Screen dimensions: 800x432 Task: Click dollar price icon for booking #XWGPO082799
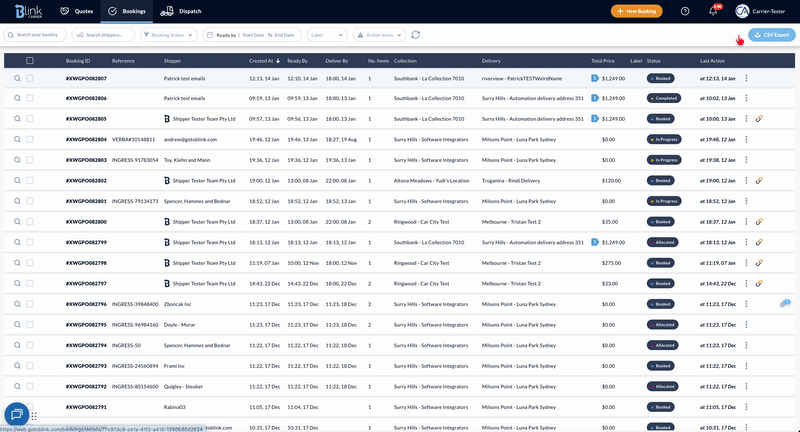tap(595, 242)
